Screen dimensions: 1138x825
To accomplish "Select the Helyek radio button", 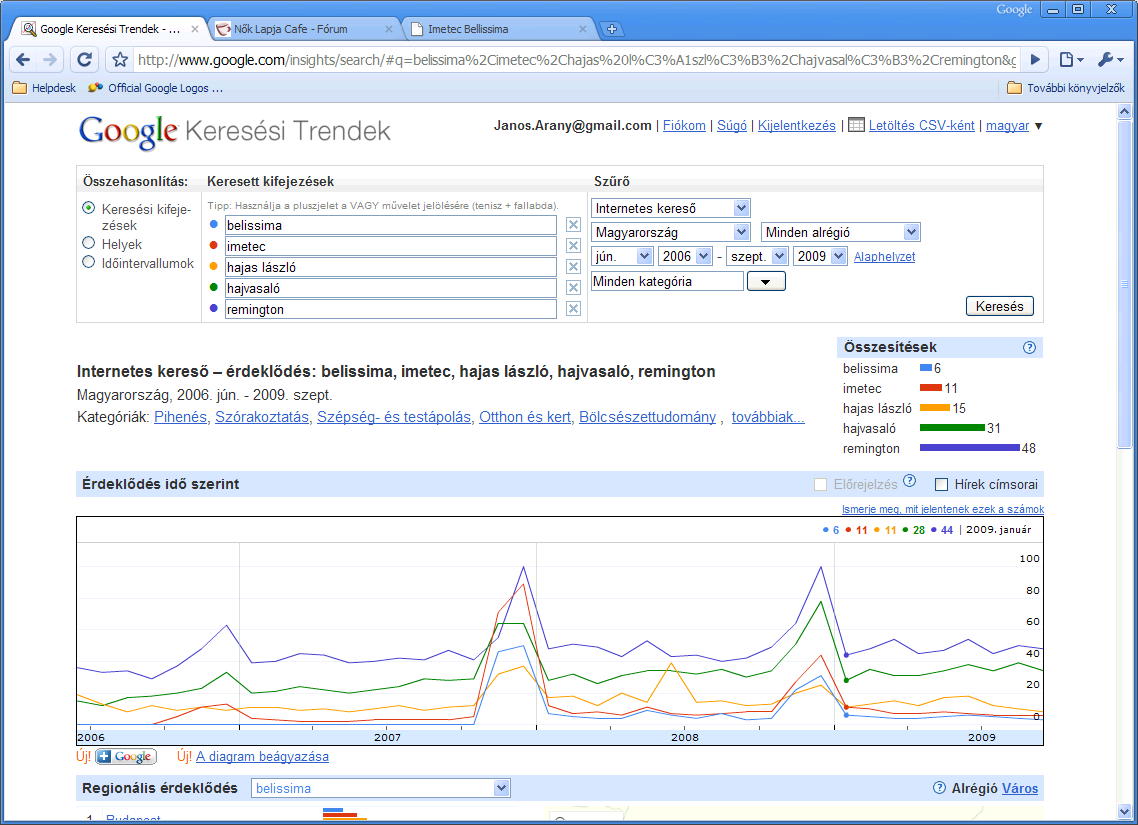I will (89, 243).
